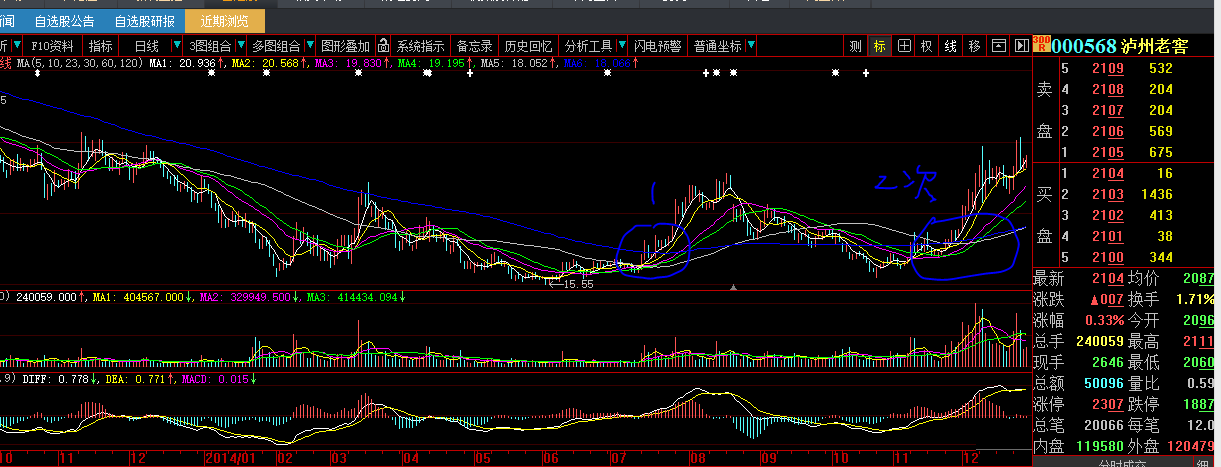Click the 300R badge next to stock code
The width and height of the screenshot is (1221, 467).
(x=1041, y=45)
